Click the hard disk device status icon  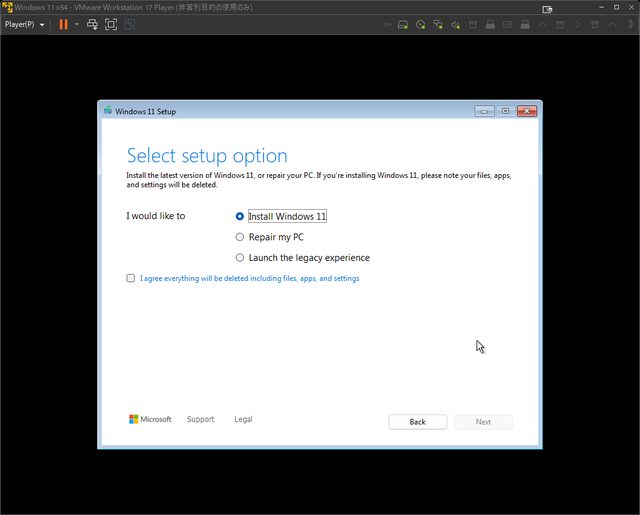tap(403, 24)
